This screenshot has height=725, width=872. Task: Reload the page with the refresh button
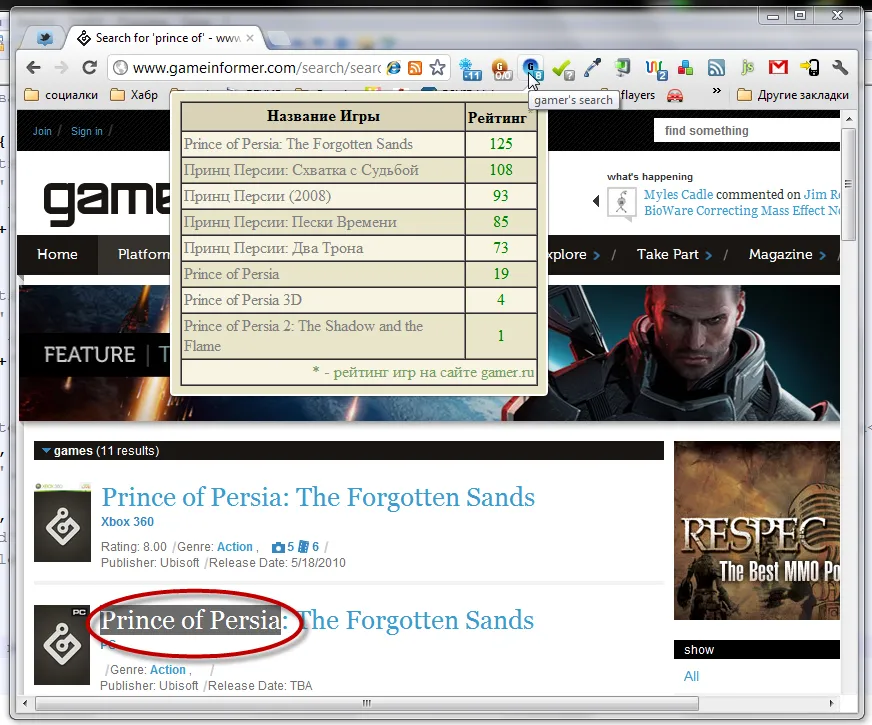89,68
